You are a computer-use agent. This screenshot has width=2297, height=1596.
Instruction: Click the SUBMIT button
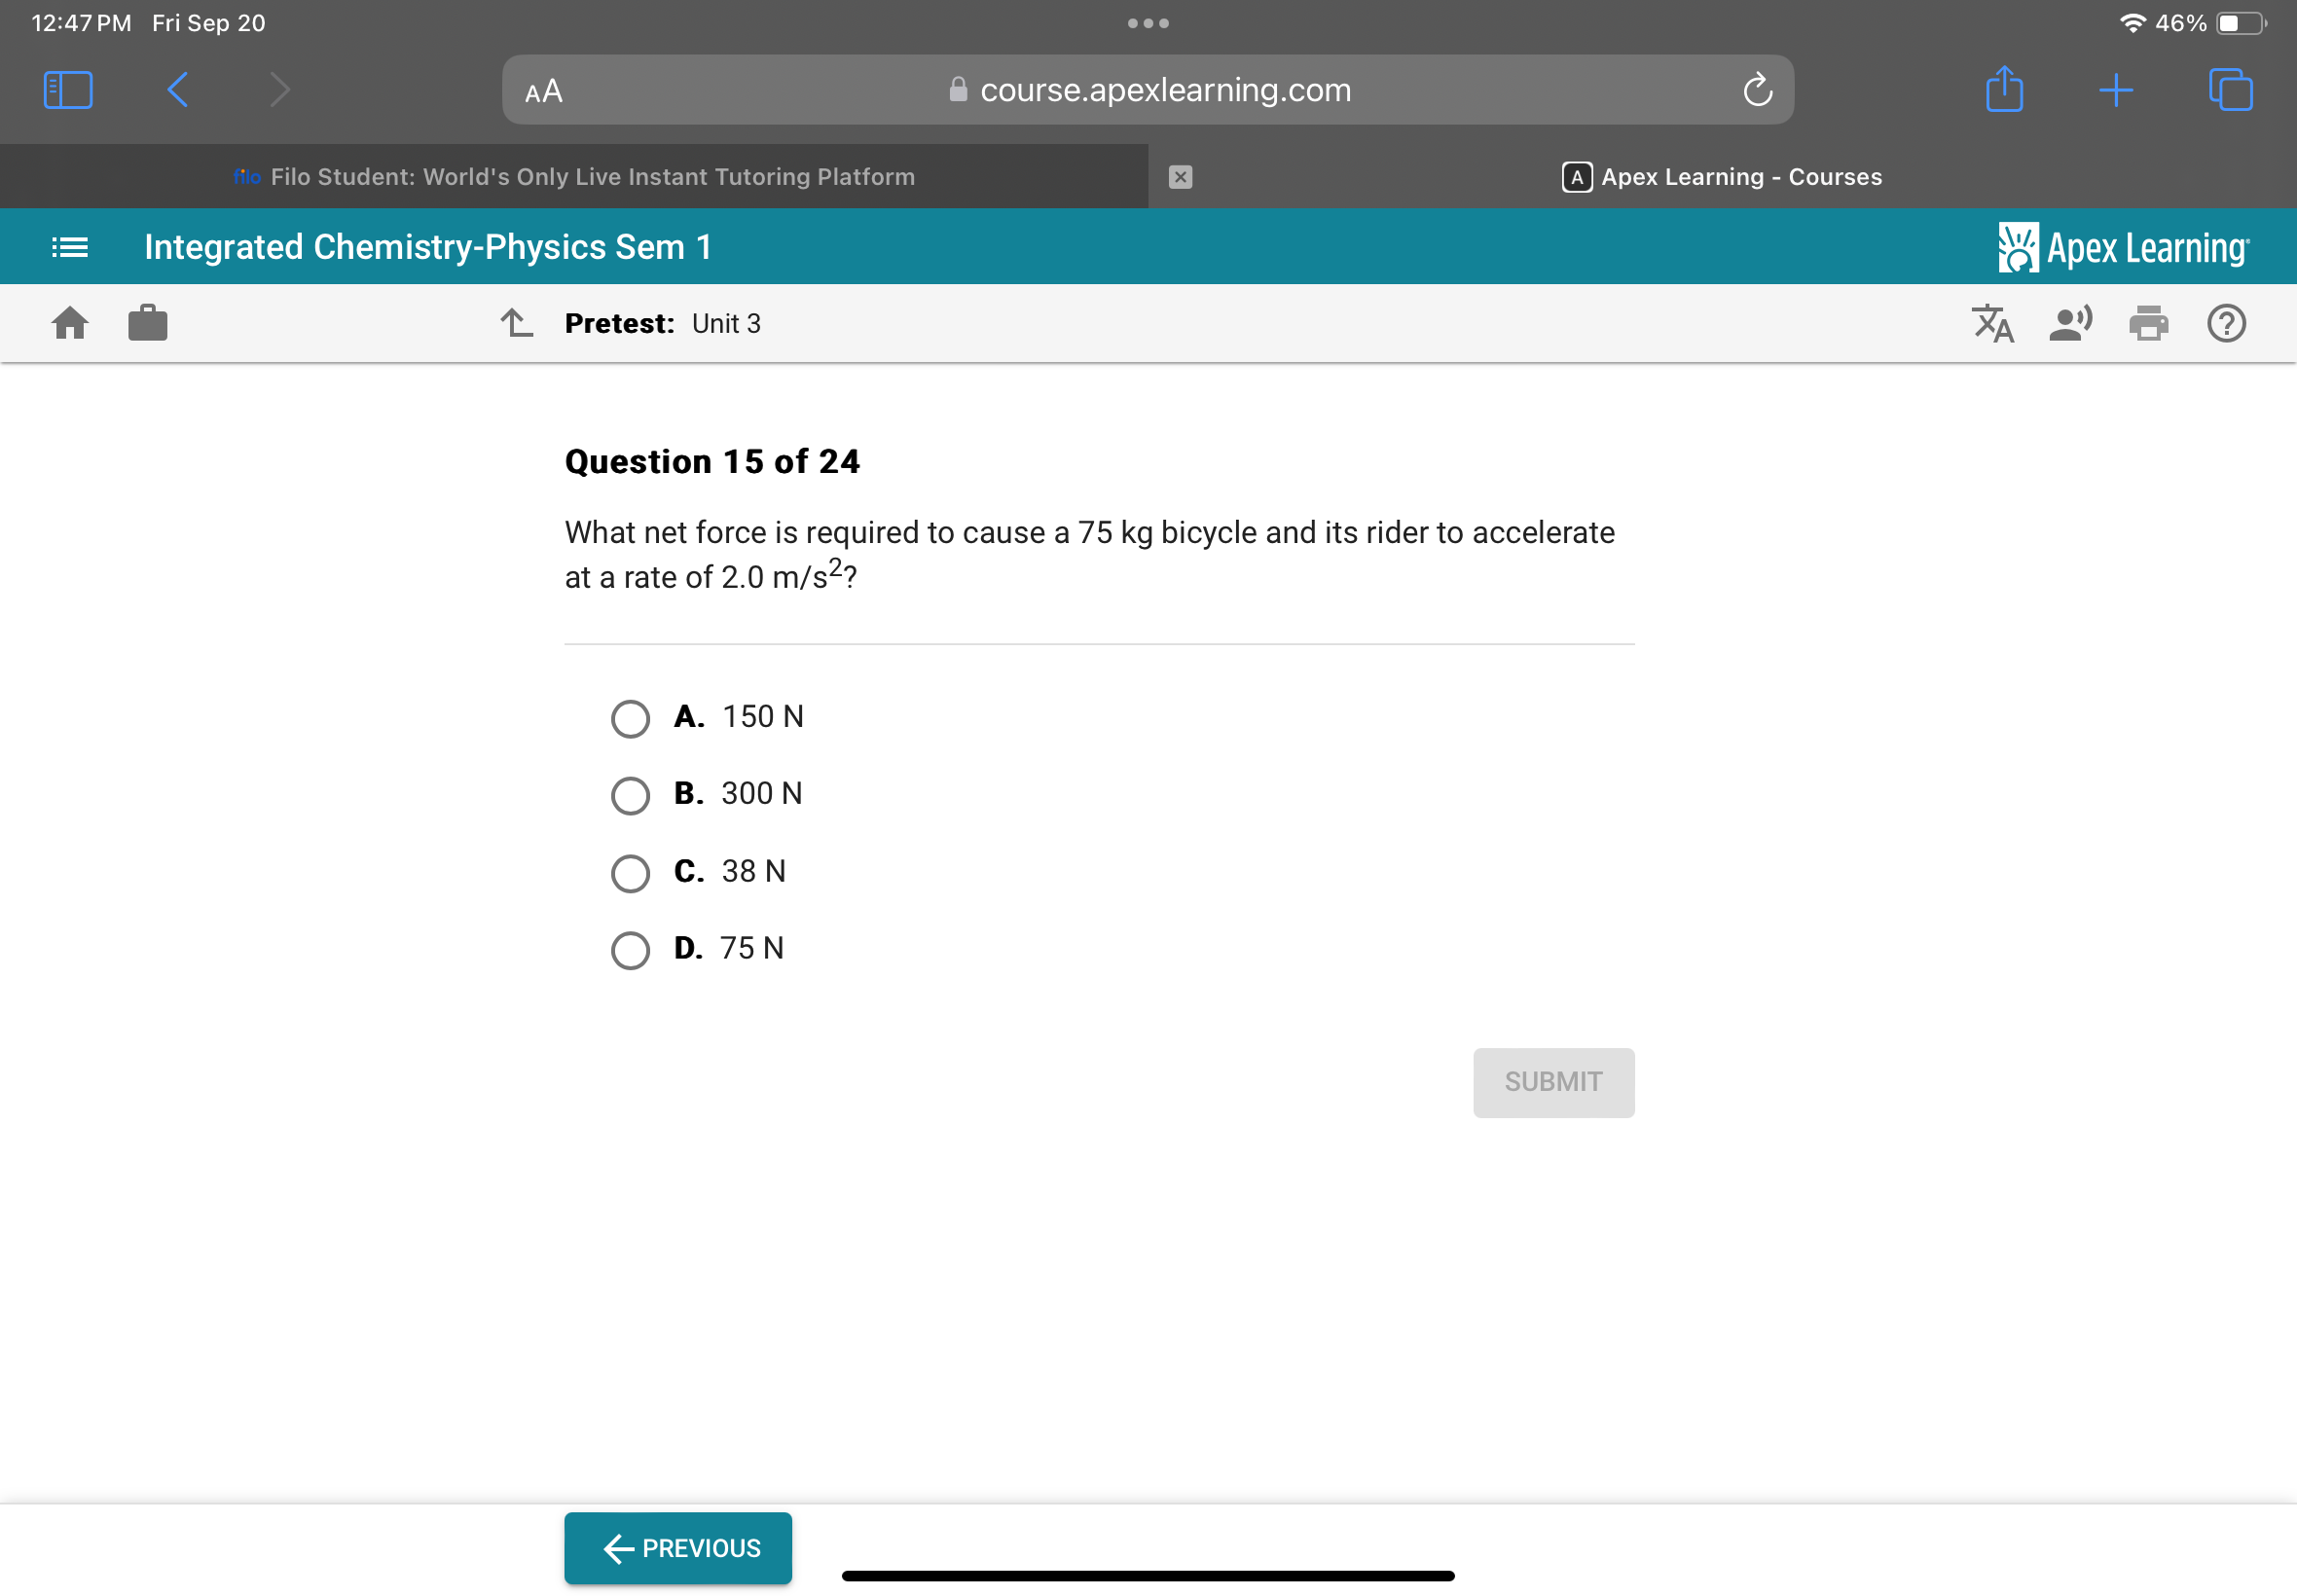[x=1551, y=1079]
